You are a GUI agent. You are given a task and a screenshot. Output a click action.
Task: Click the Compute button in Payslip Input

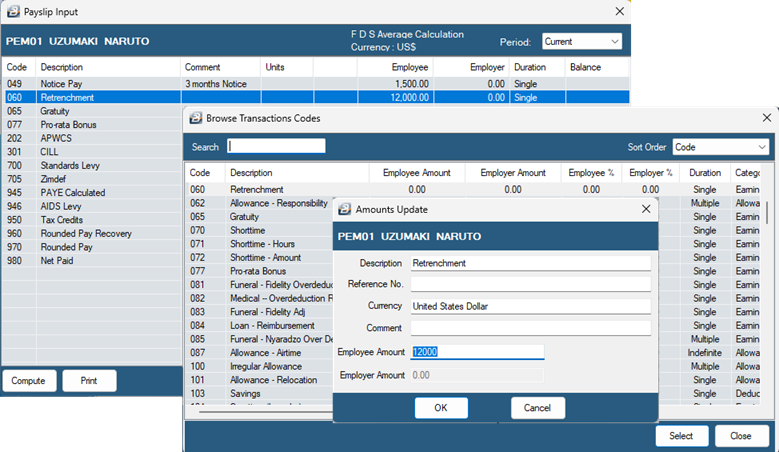coord(28,380)
